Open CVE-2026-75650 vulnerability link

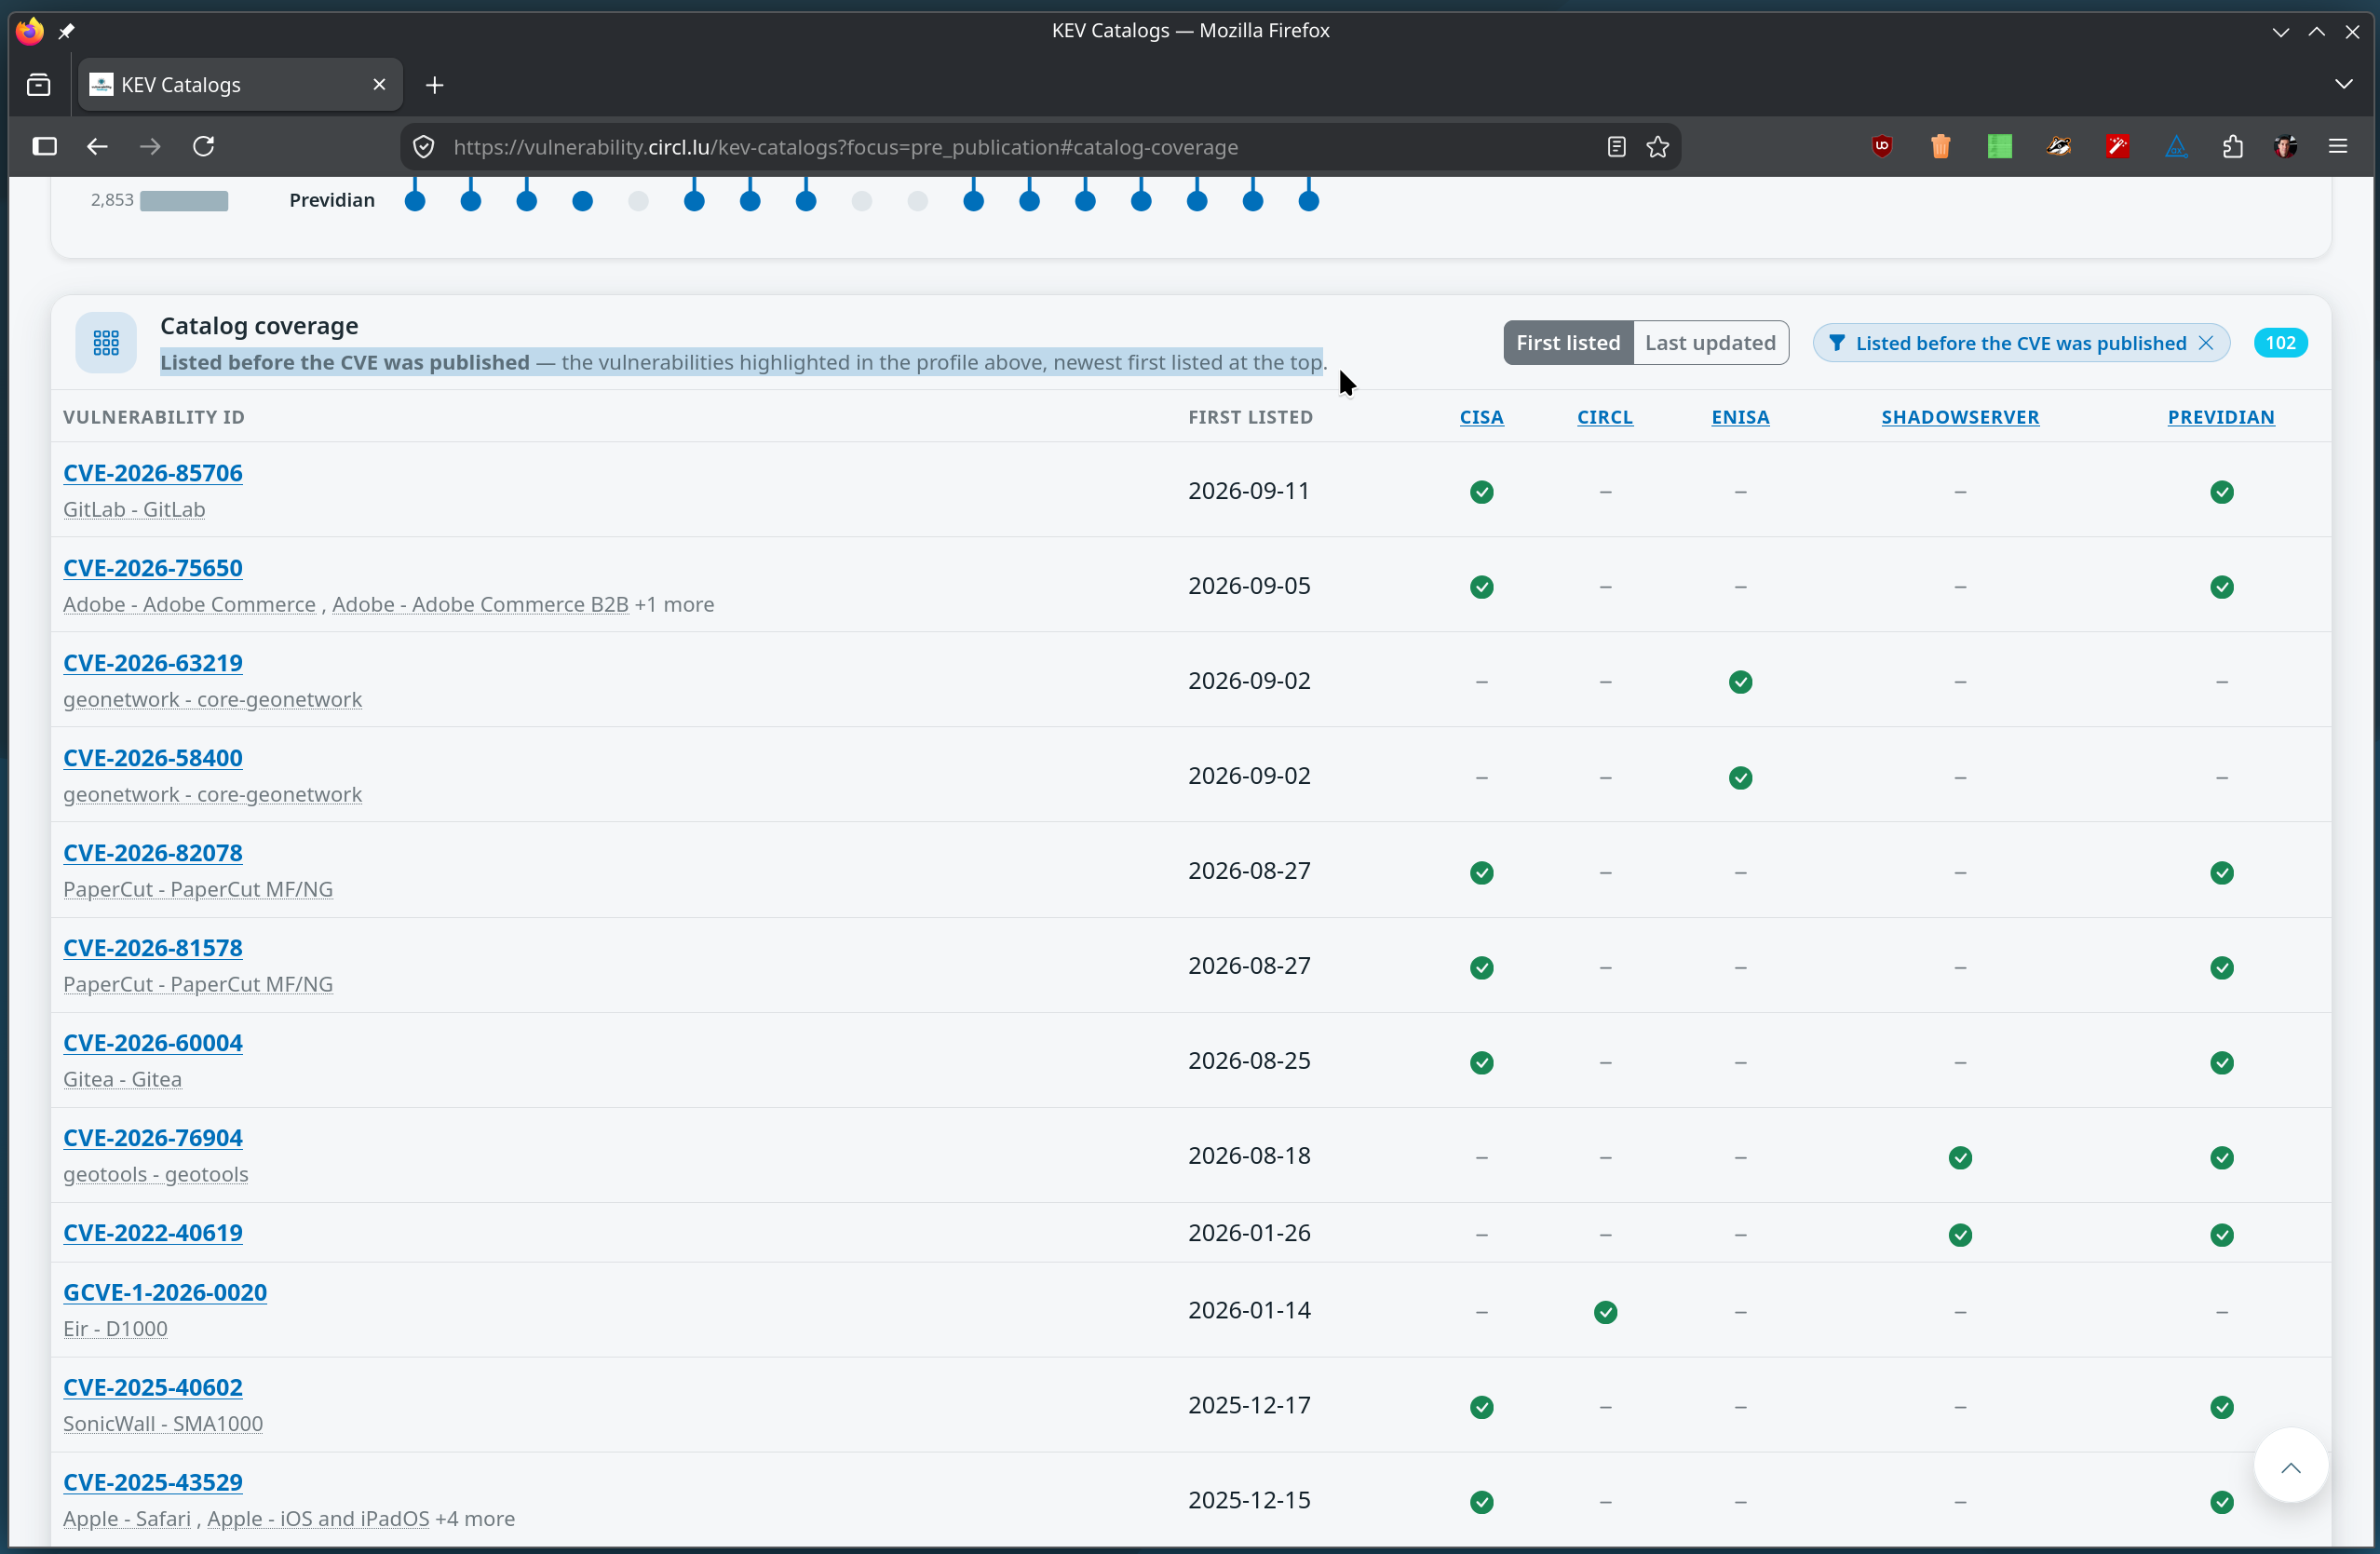coord(153,568)
